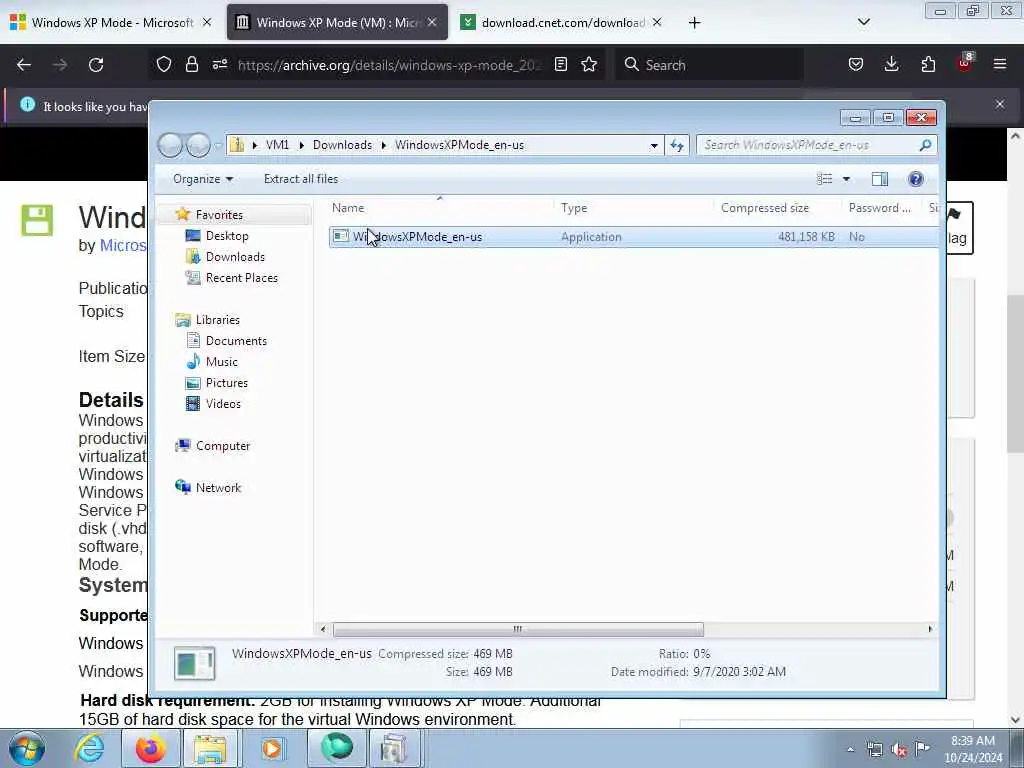Click the Explorer forward button
This screenshot has width=1024, height=768.
pyautogui.click(x=199, y=145)
